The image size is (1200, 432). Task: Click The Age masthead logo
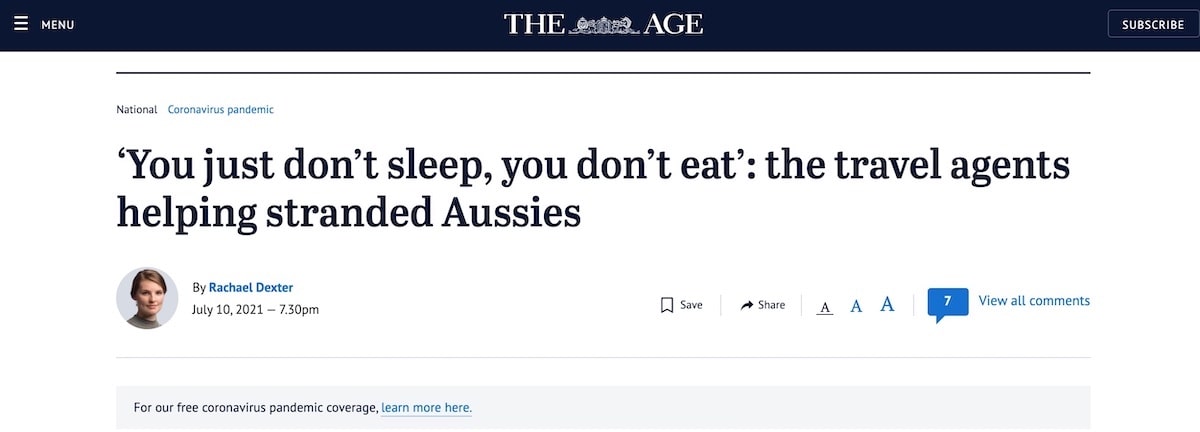pyautogui.click(x=603, y=24)
